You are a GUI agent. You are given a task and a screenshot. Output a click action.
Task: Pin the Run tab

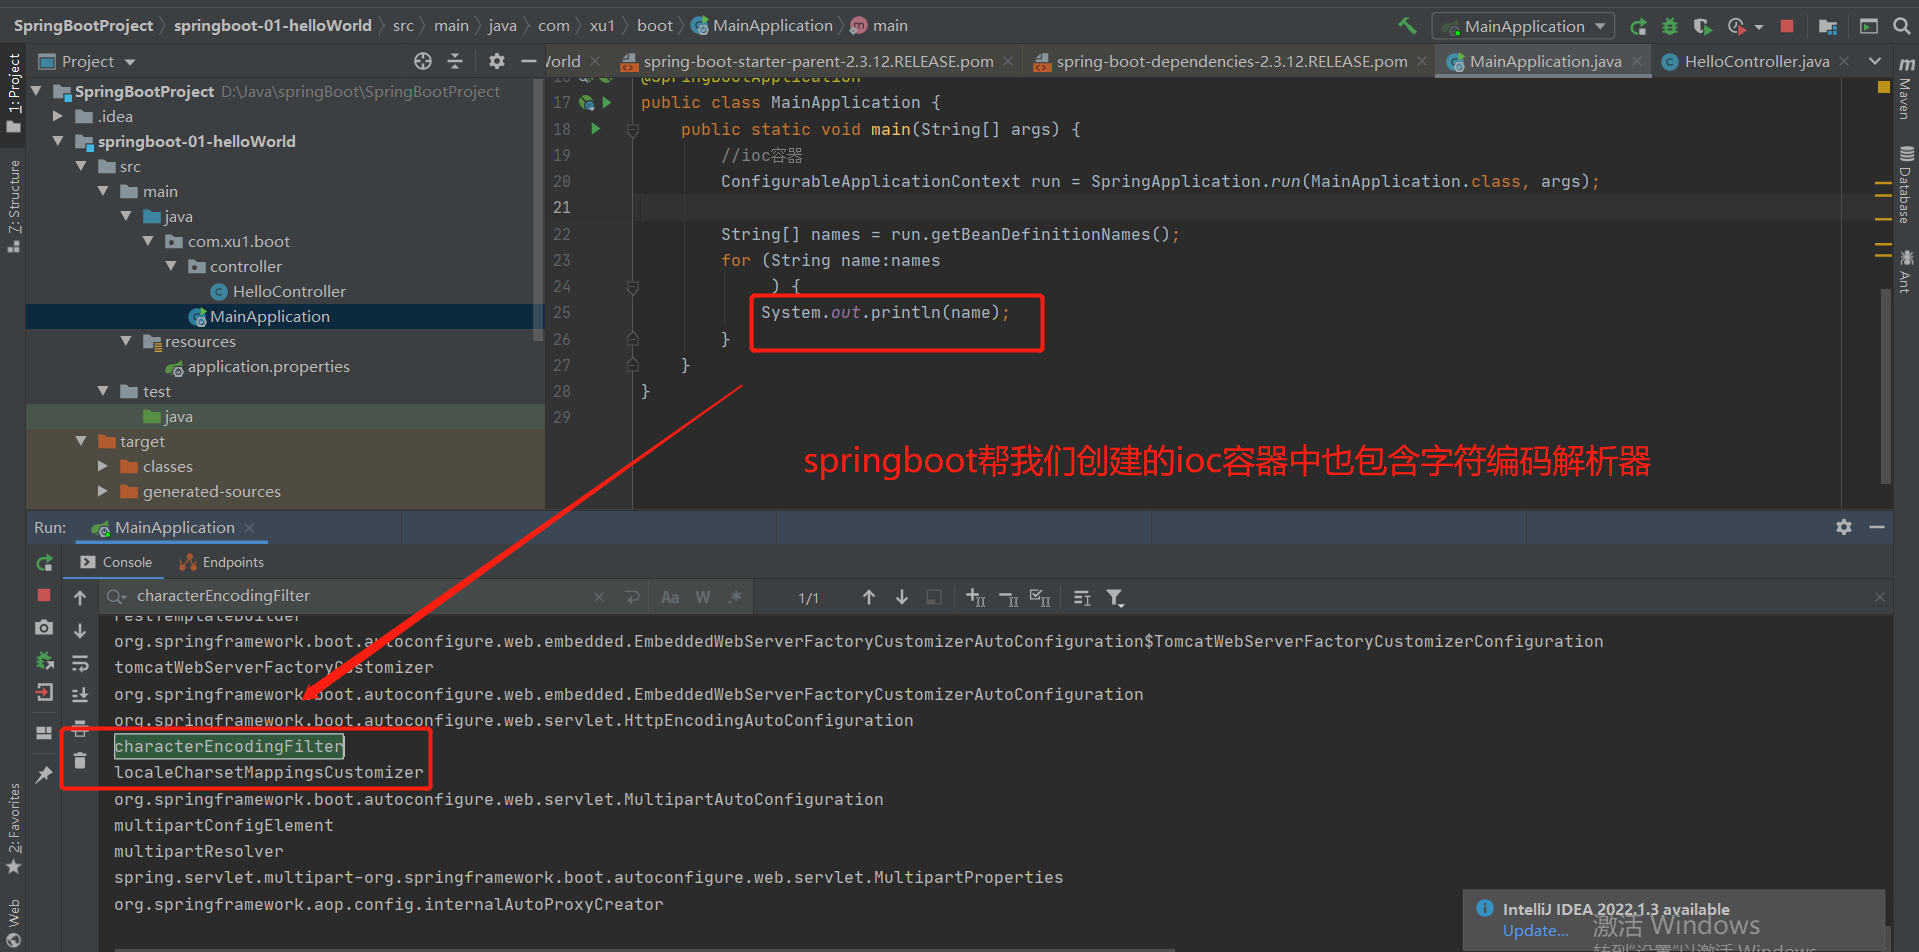pyautogui.click(x=44, y=775)
